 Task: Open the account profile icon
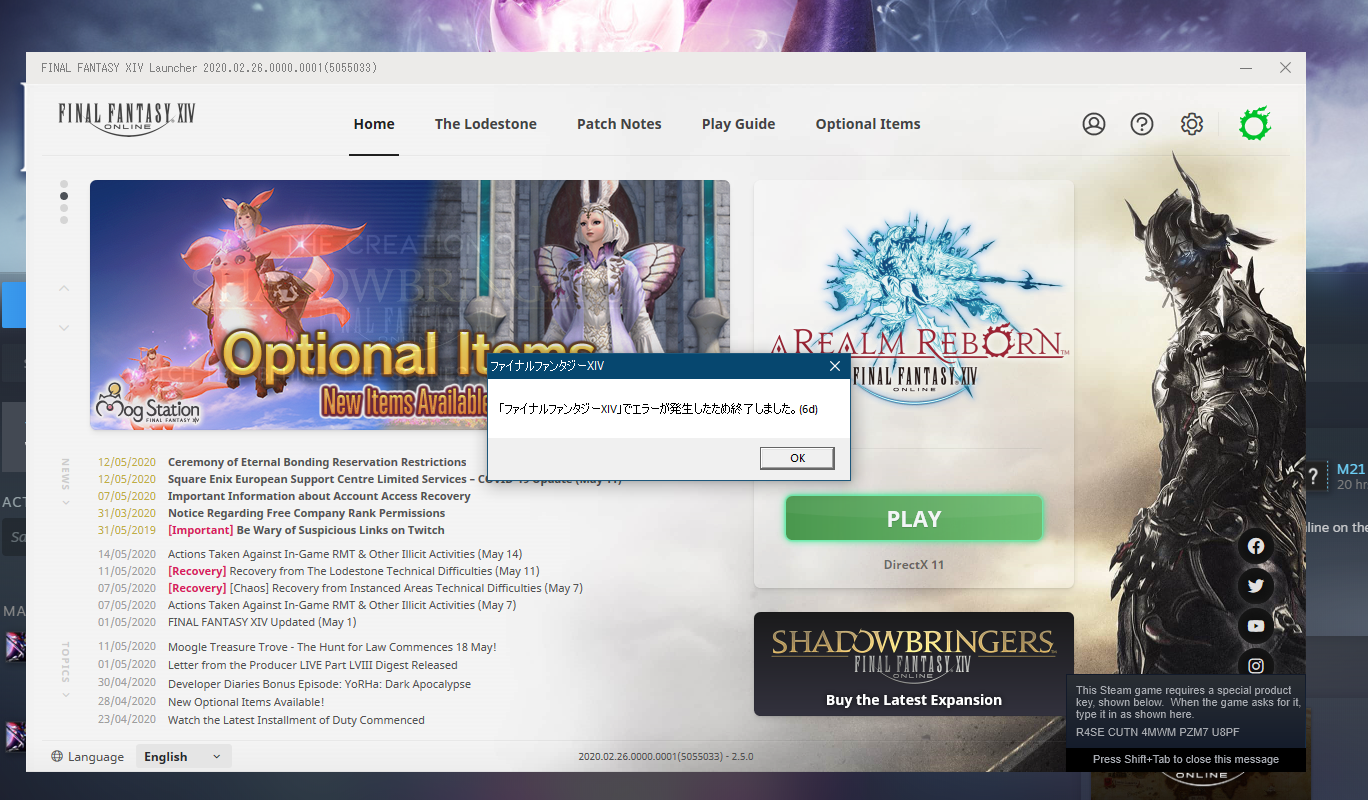[1094, 124]
